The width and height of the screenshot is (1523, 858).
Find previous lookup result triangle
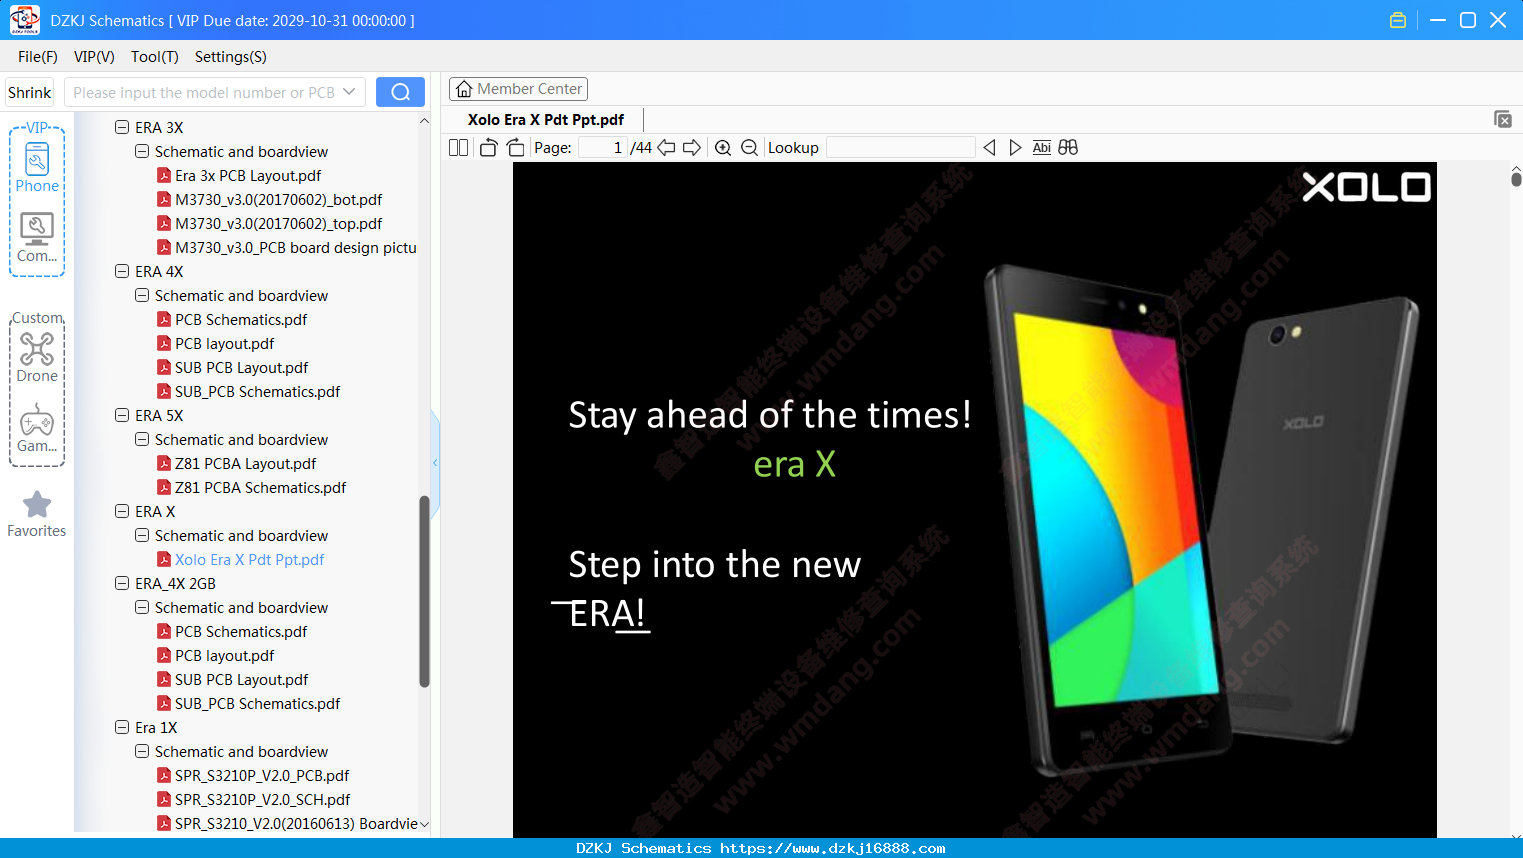point(989,148)
